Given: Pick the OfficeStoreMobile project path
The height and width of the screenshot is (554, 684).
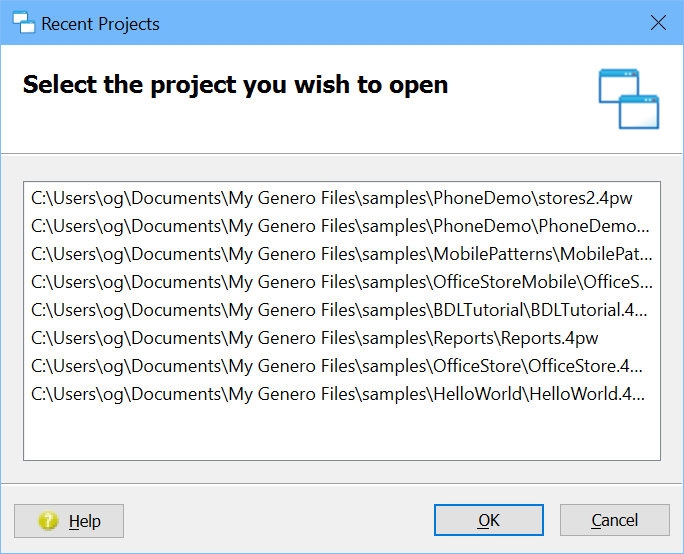Looking at the screenshot, I should pyautogui.click(x=340, y=282).
